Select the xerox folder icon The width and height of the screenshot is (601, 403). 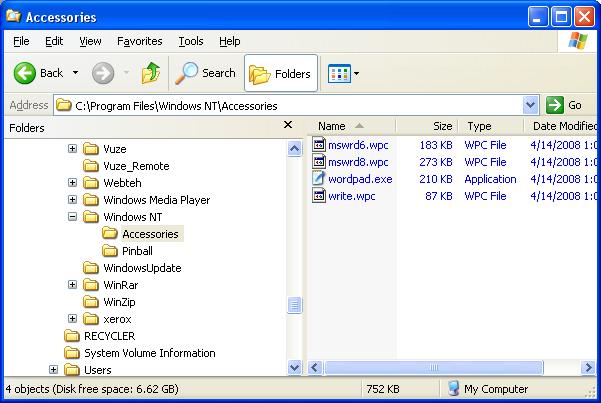(91, 318)
